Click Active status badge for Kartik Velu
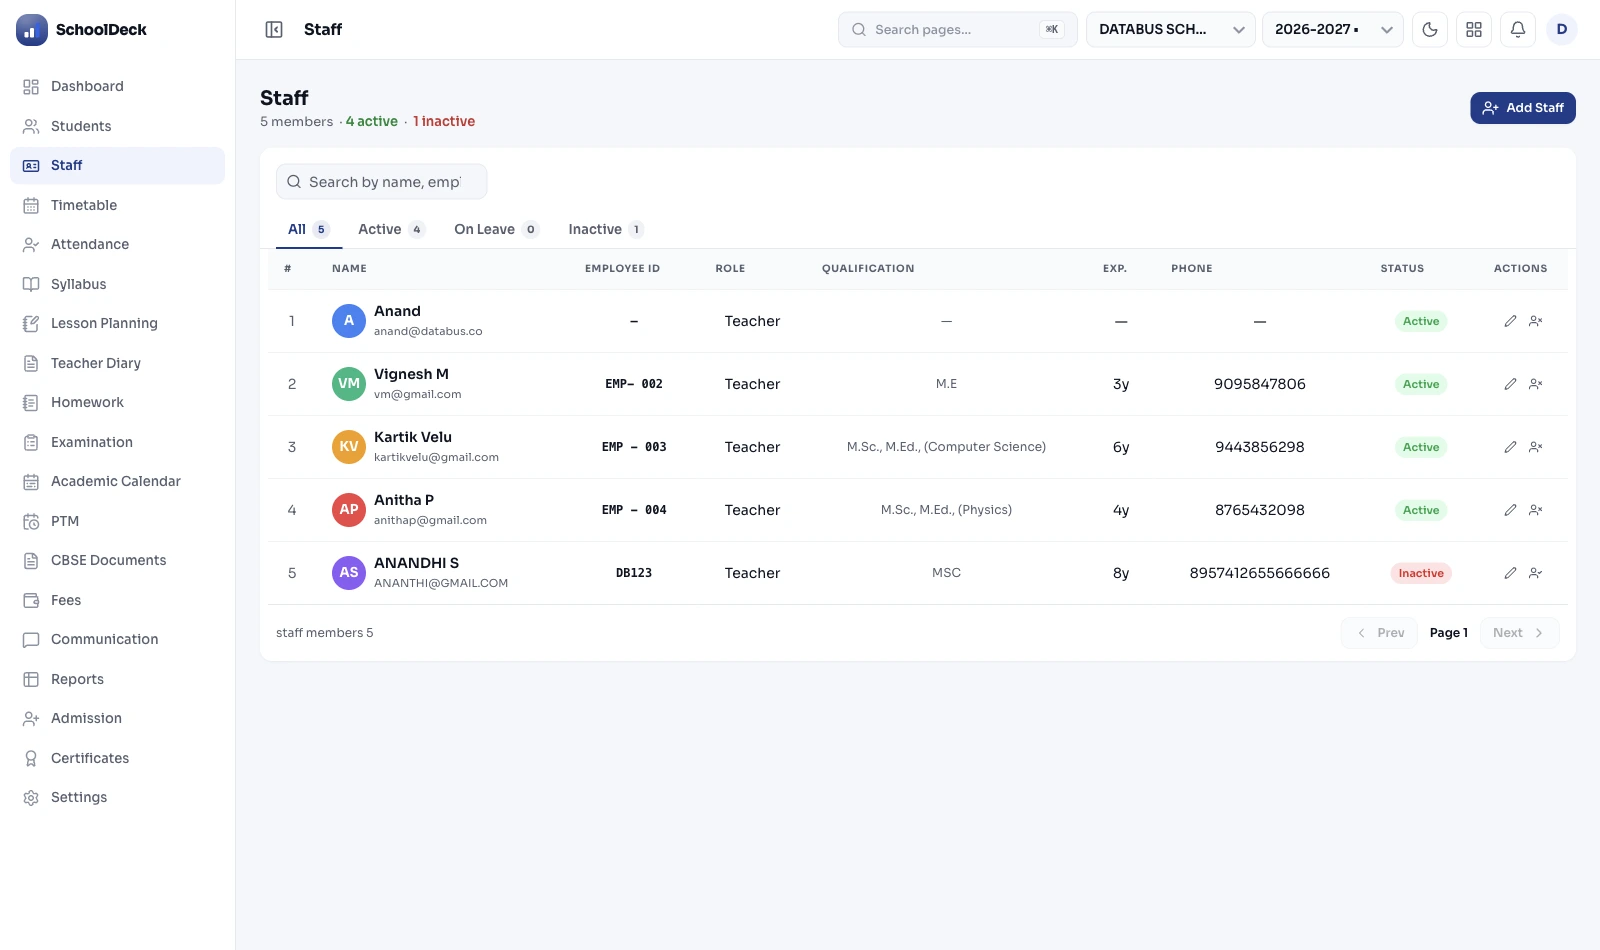Viewport: 1600px width, 950px height. pos(1421,447)
